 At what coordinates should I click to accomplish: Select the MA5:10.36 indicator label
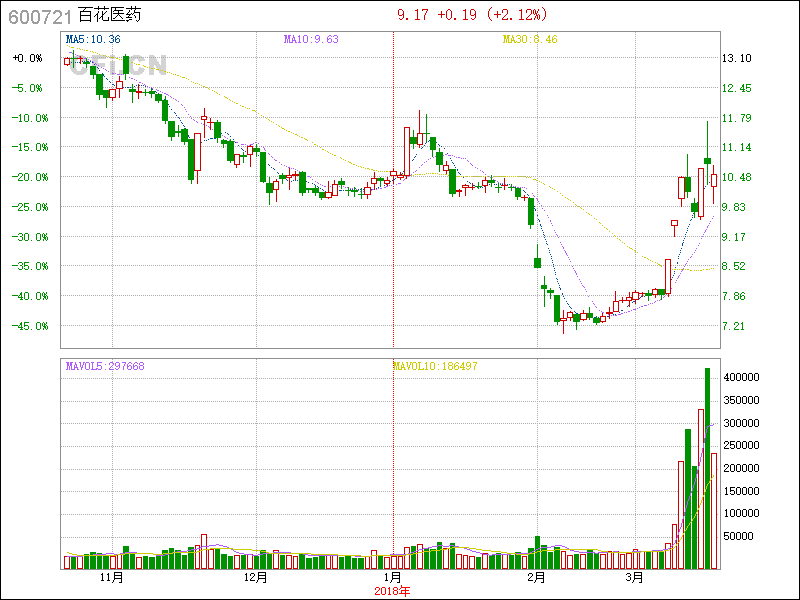coord(93,39)
